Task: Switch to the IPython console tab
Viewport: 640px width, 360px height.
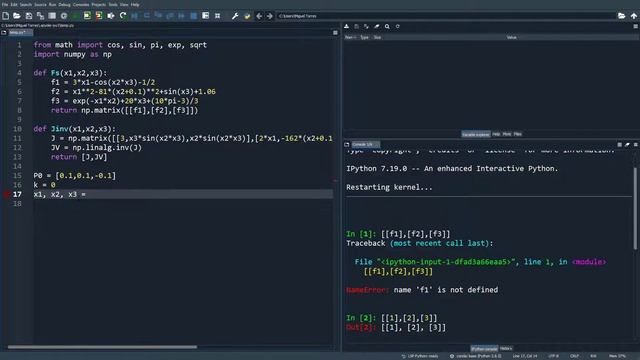Action: [x=484, y=349]
